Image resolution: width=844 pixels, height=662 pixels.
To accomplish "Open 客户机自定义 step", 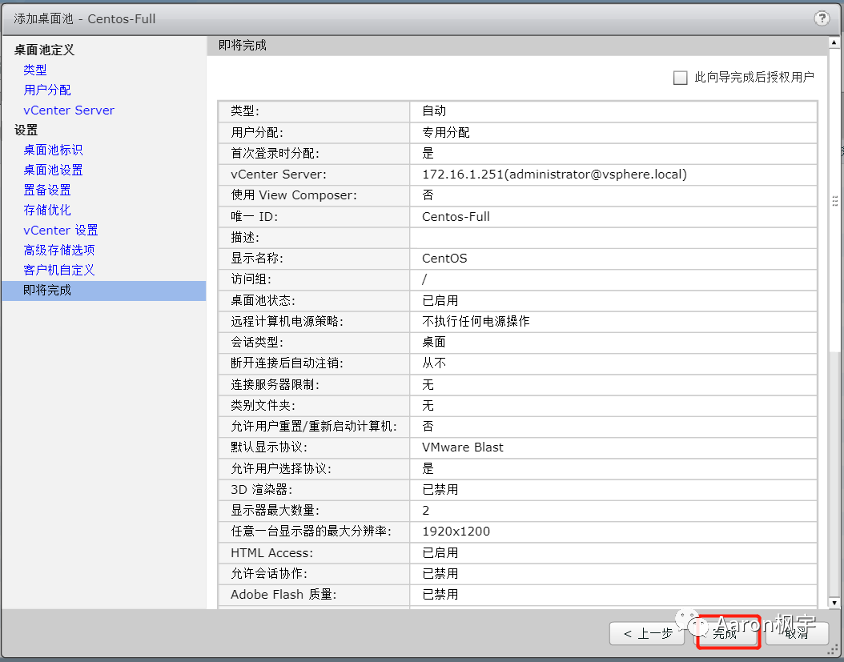I will (59, 270).
